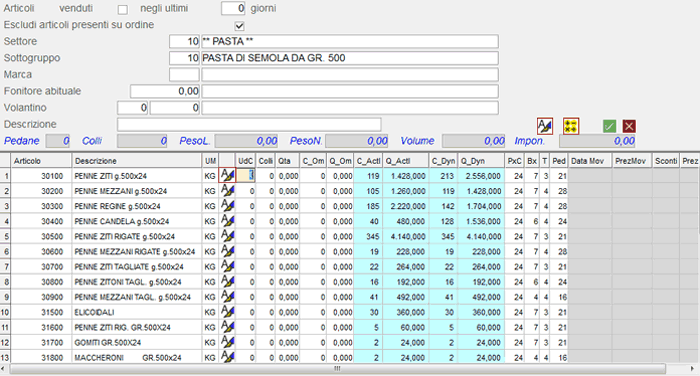
Task: Cancel with the red X icon
Action: point(629,126)
